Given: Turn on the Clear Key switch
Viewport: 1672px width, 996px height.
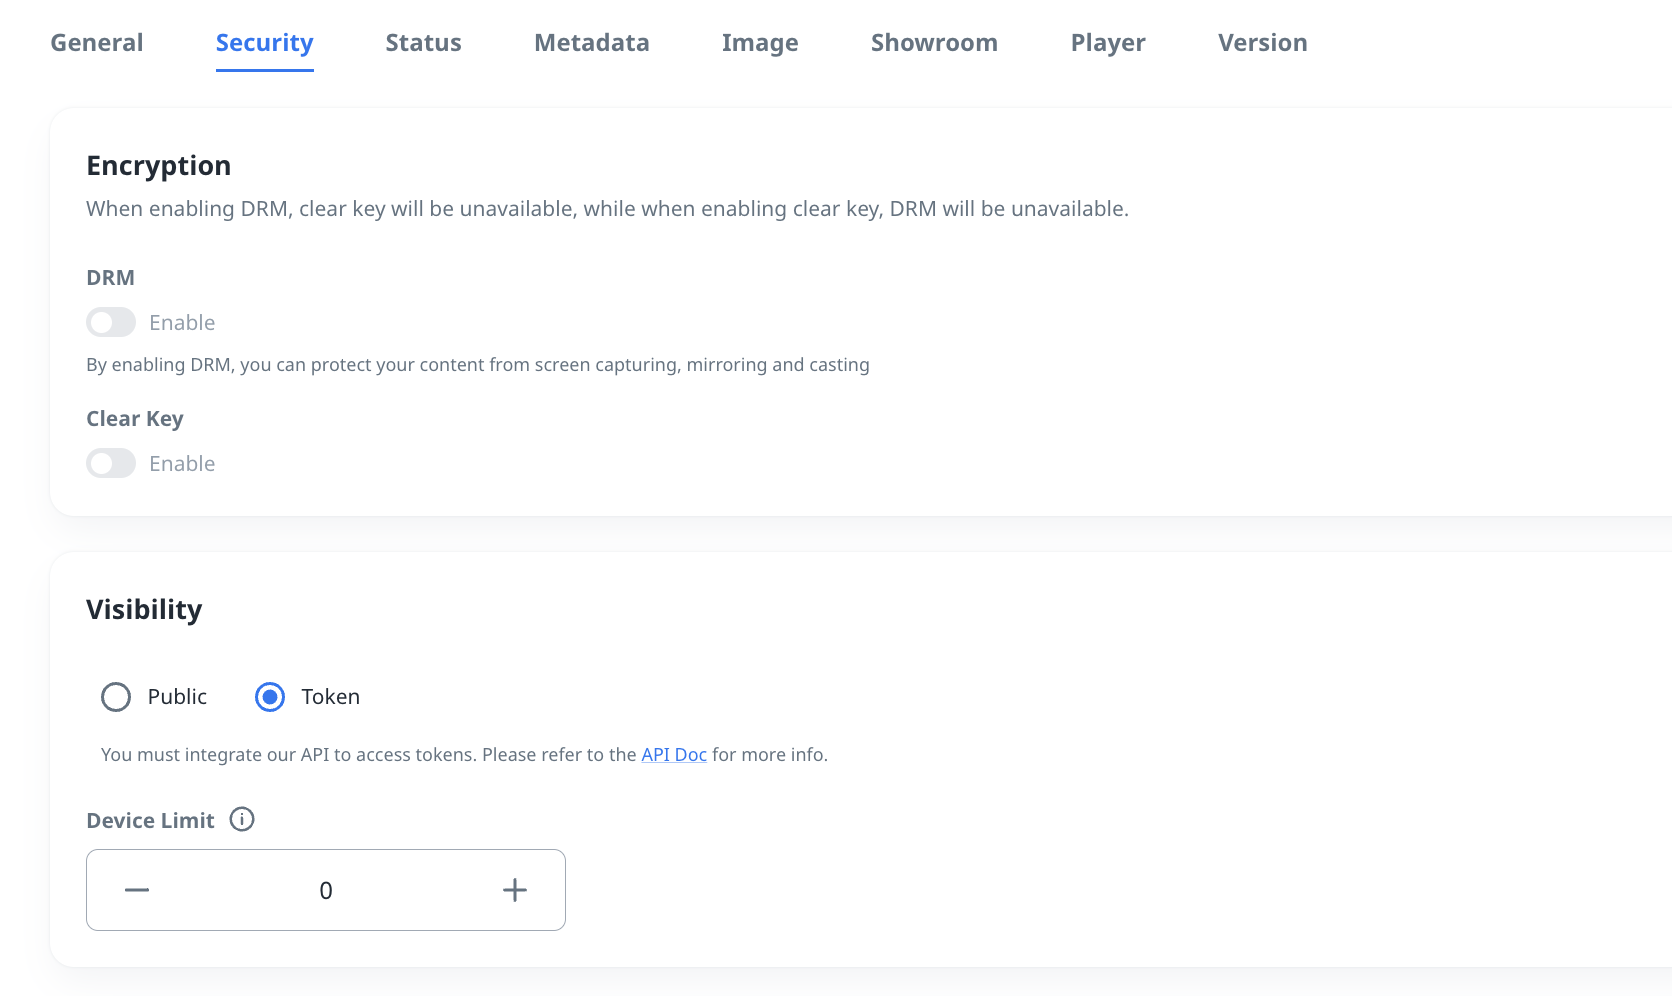Looking at the screenshot, I should click(x=111, y=464).
